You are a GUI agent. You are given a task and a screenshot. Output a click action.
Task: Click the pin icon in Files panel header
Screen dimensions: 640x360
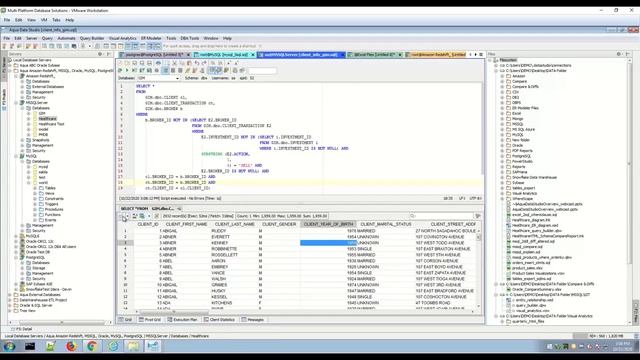tap(627, 54)
